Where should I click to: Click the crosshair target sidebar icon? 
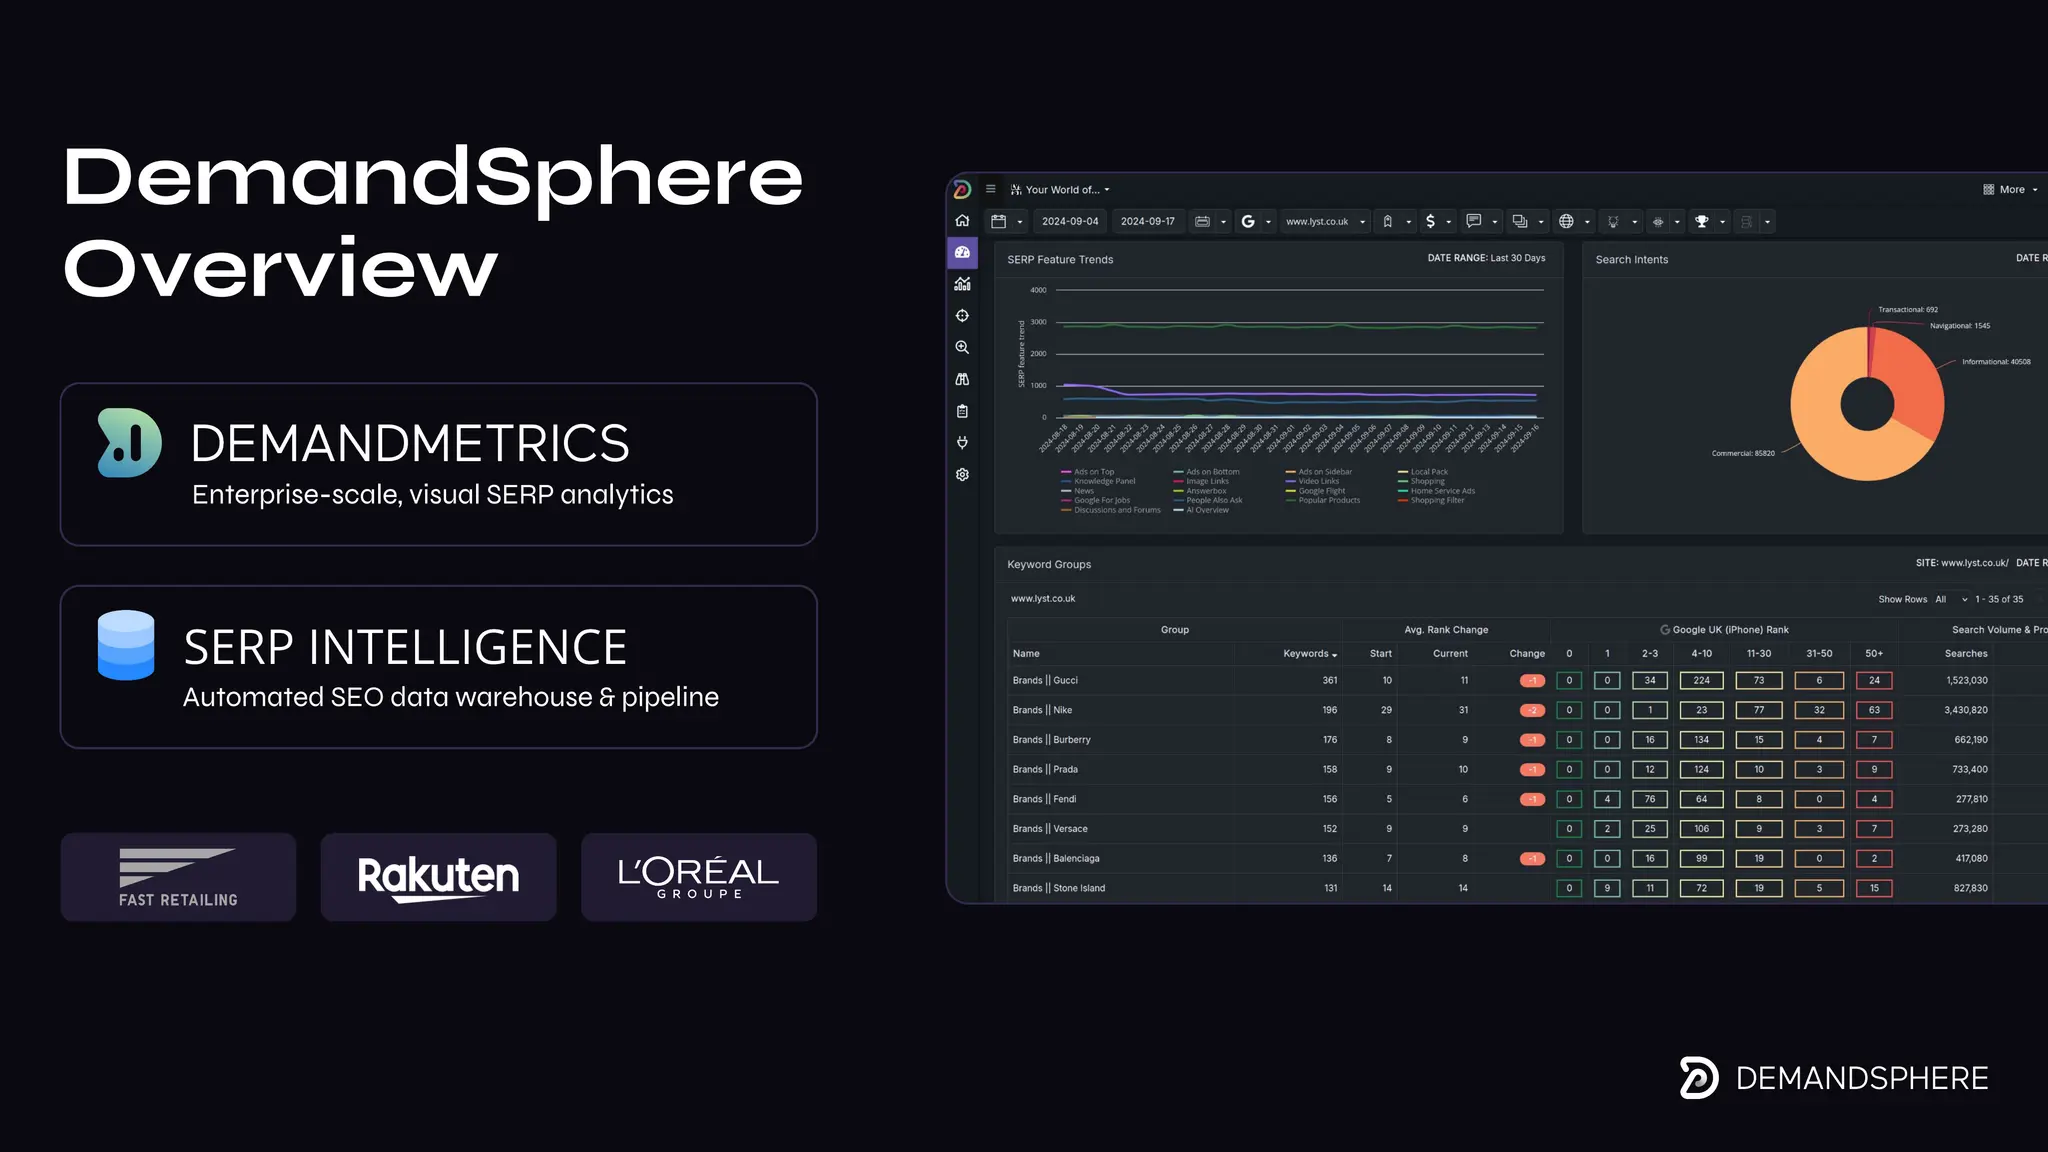pos(962,316)
